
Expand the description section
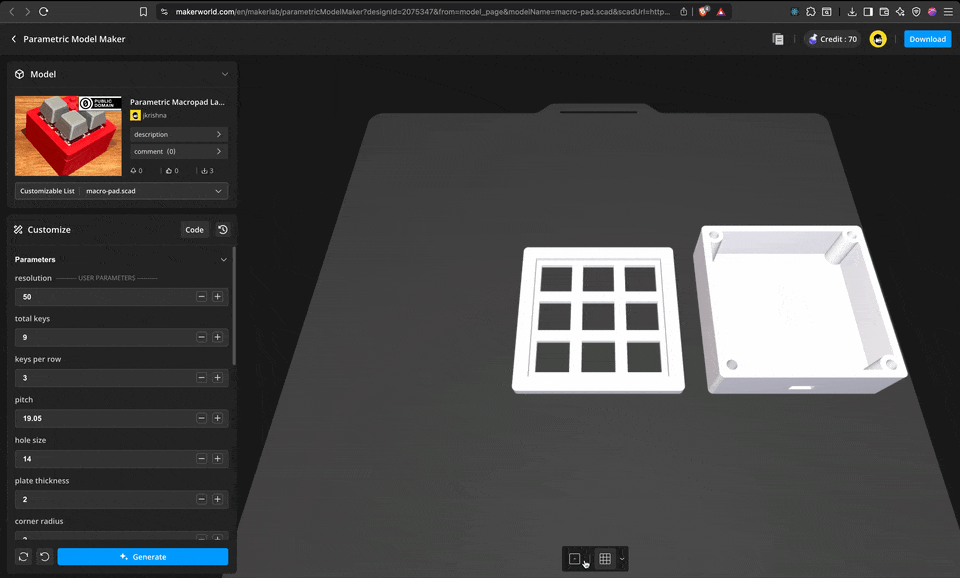tap(178, 134)
